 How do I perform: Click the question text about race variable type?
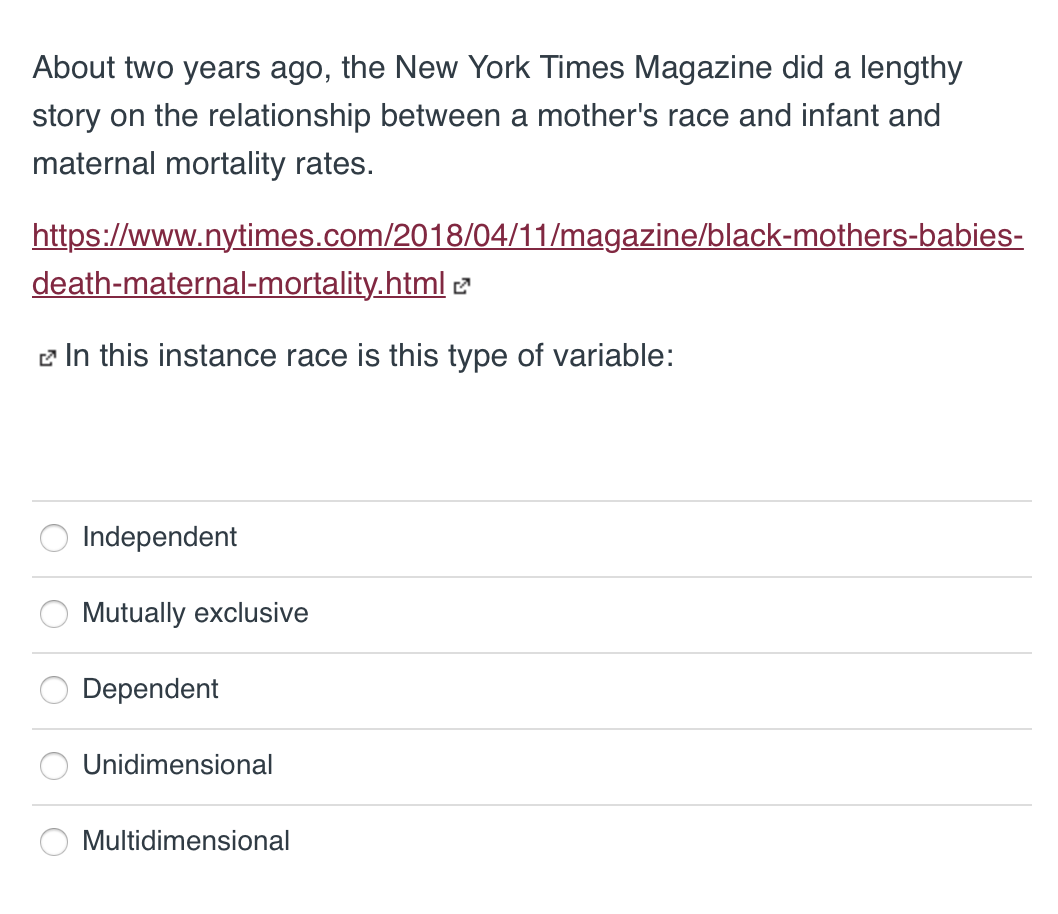point(368,356)
